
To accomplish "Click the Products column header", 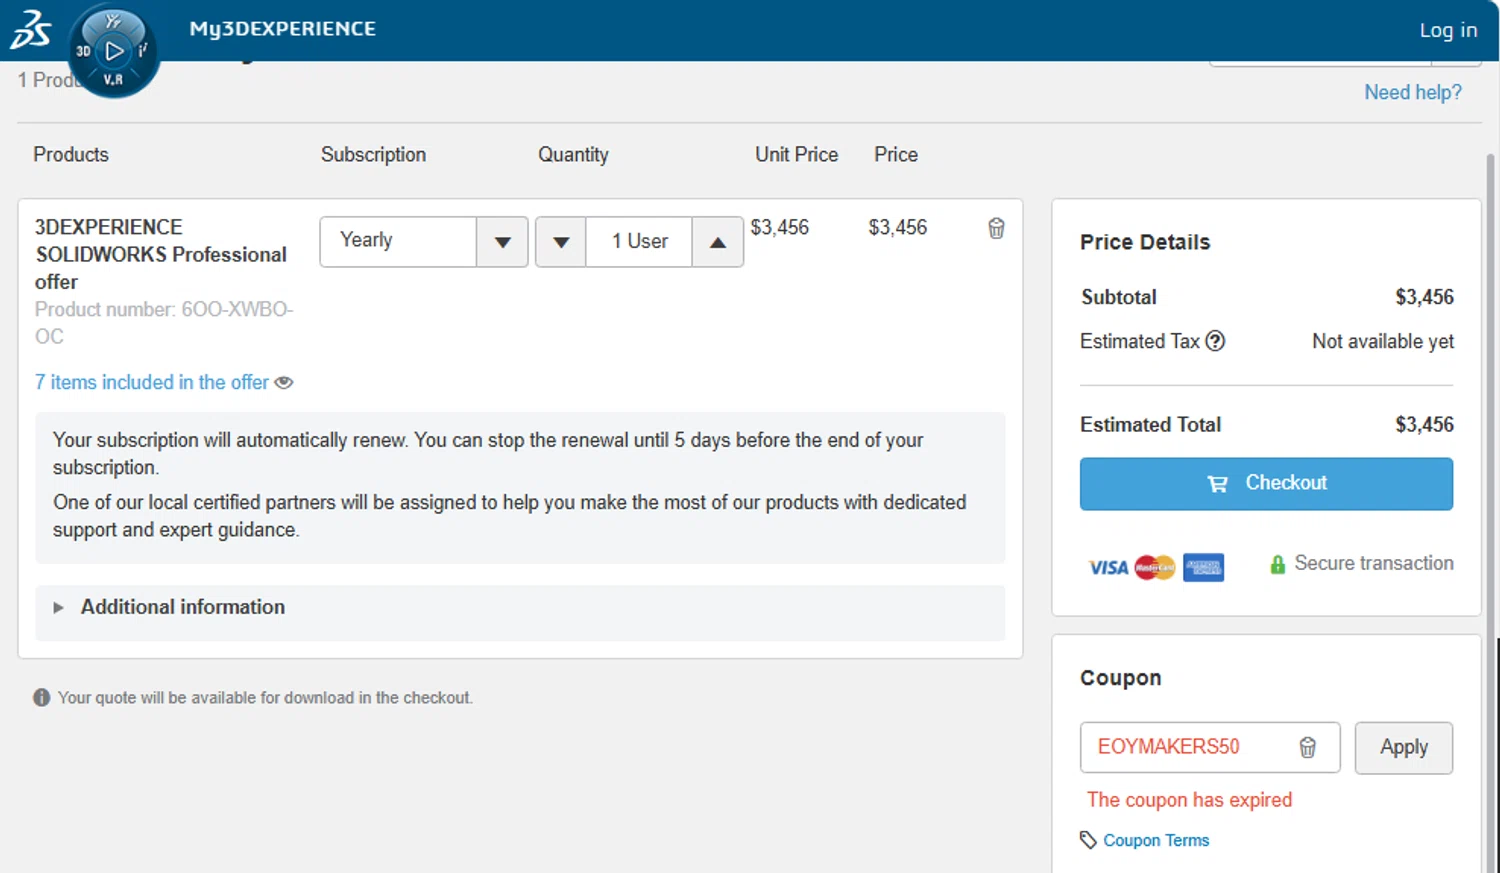I will click(x=71, y=154).
